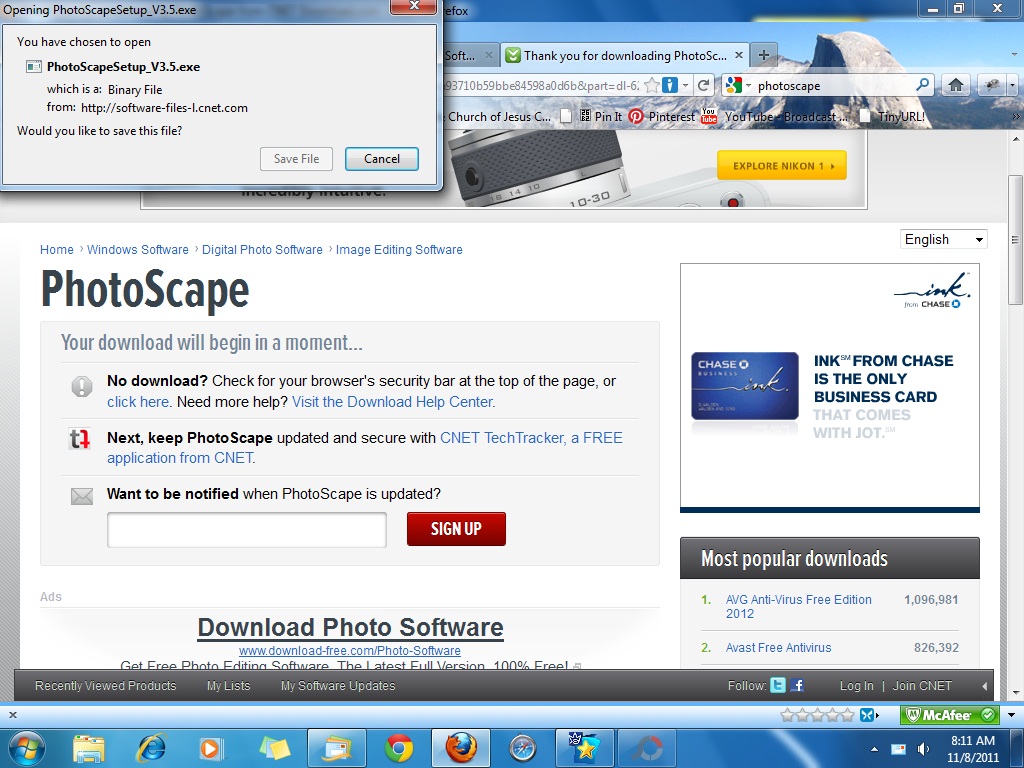Launch Safari from the taskbar
Viewport: 1024px width, 768px height.
click(522, 748)
